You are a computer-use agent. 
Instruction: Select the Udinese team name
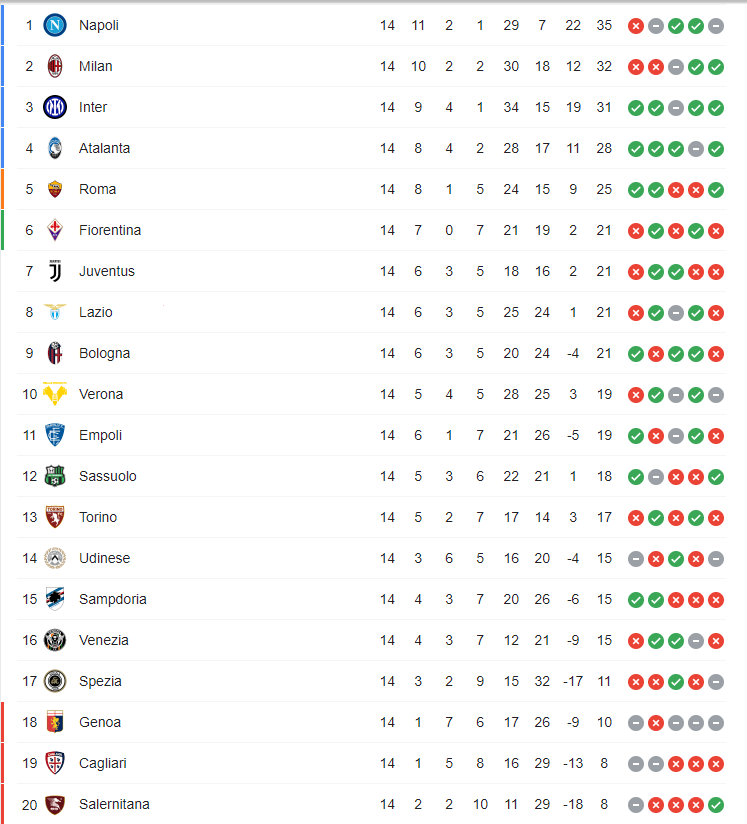tap(104, 558)
